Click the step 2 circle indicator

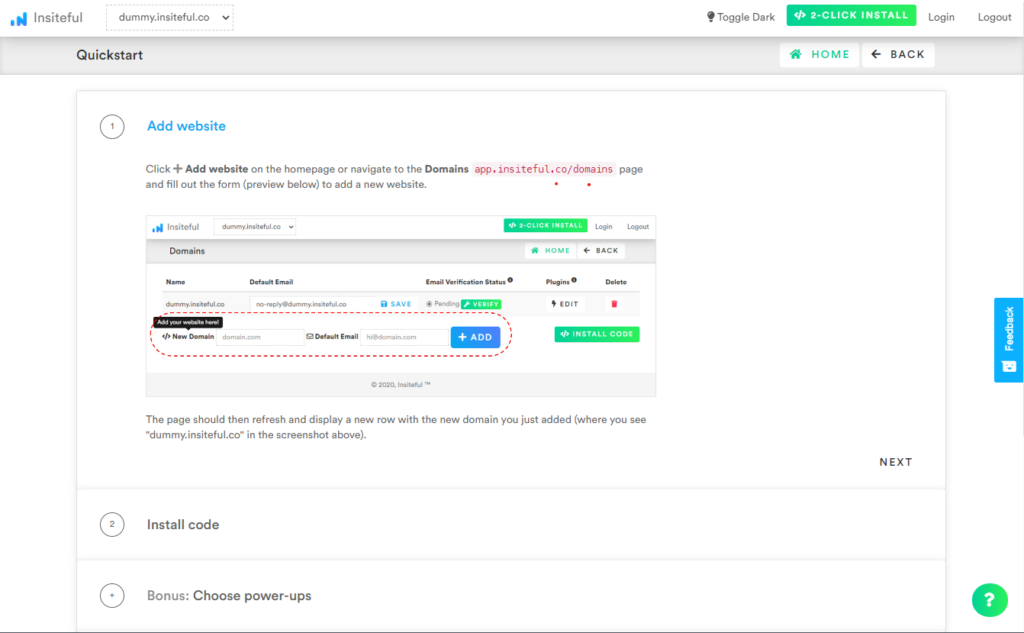pyautogui.click(x=112, y=524)
